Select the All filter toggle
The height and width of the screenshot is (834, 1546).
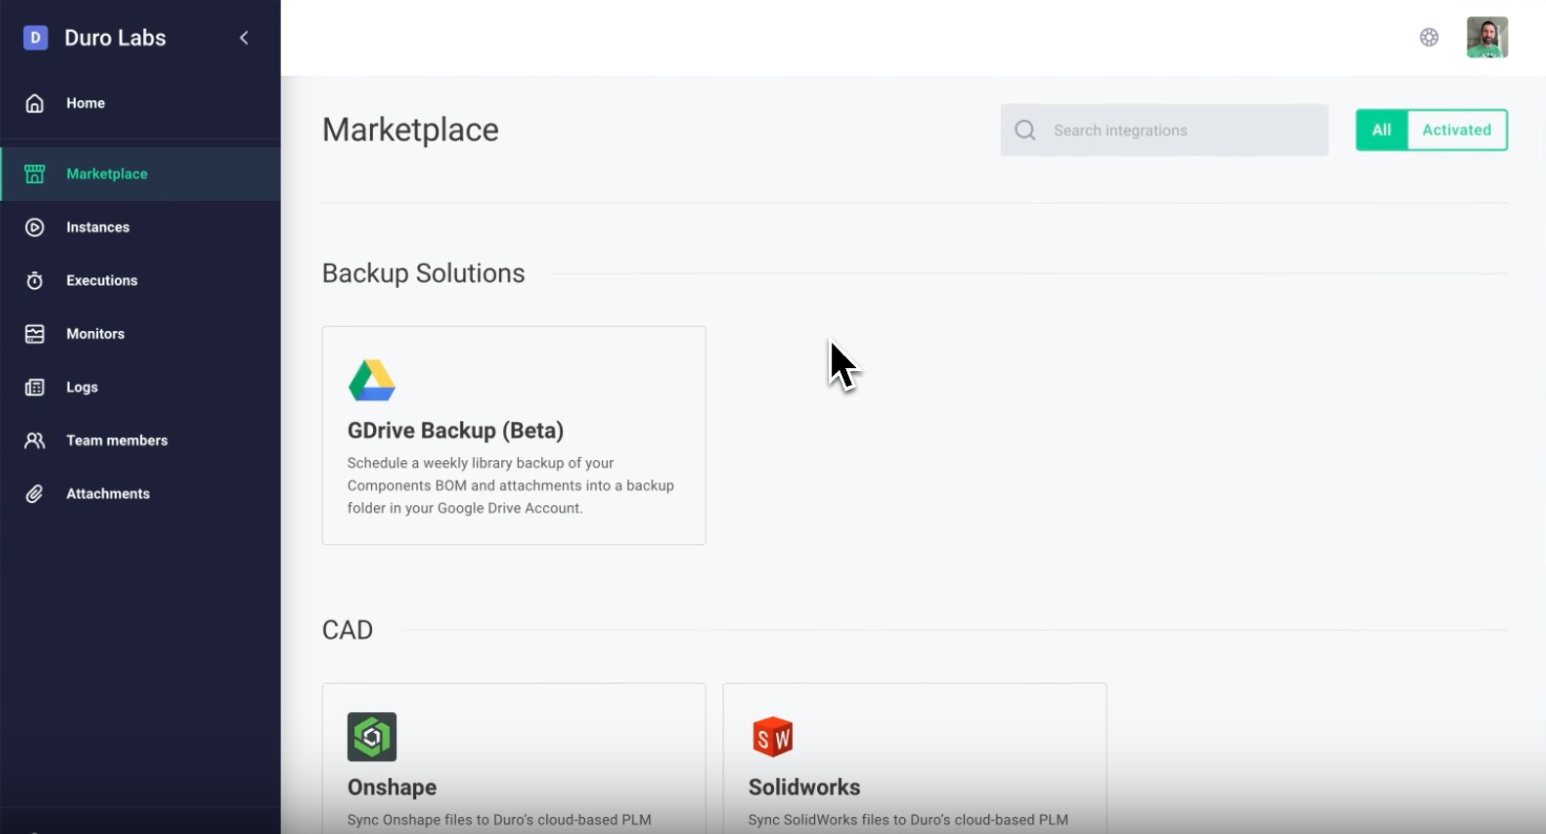[1382, 130]
